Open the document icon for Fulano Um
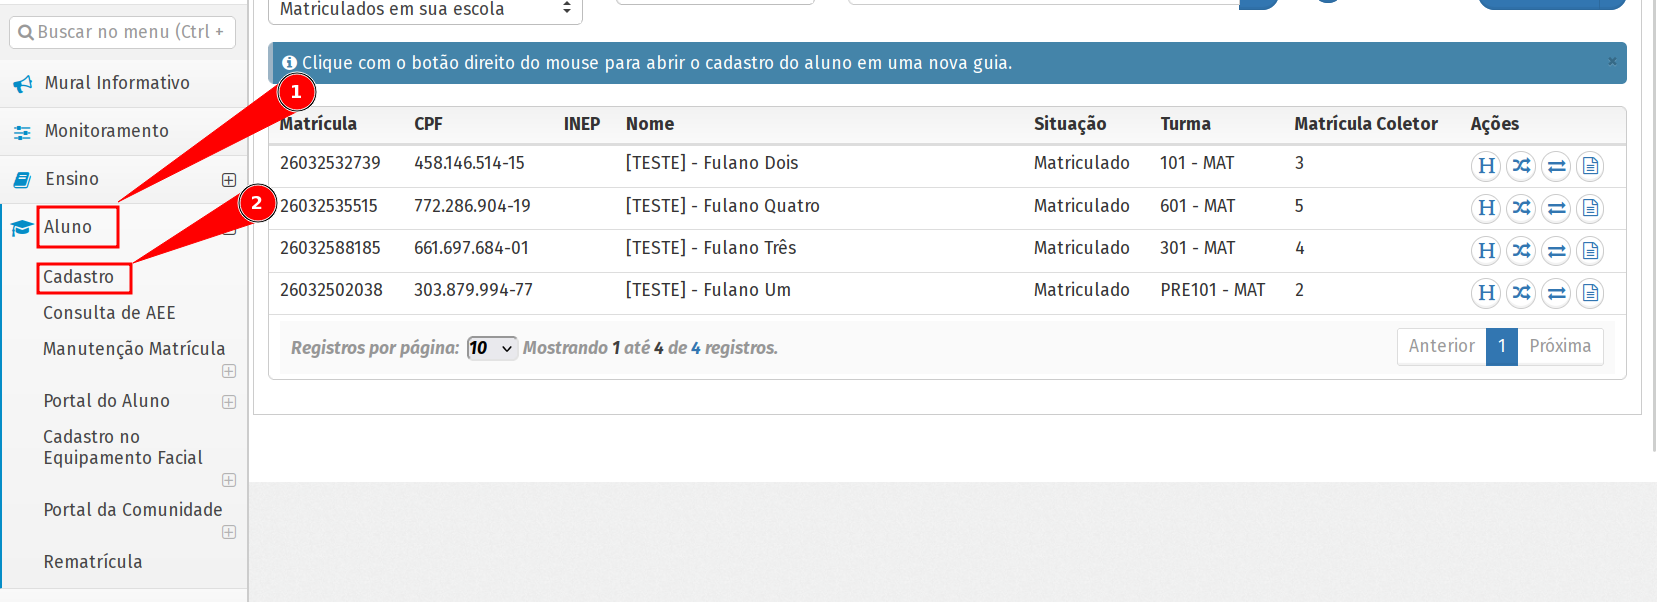Image resolution: width=1657 pixels, height=602 pixels. (1590, 293)
